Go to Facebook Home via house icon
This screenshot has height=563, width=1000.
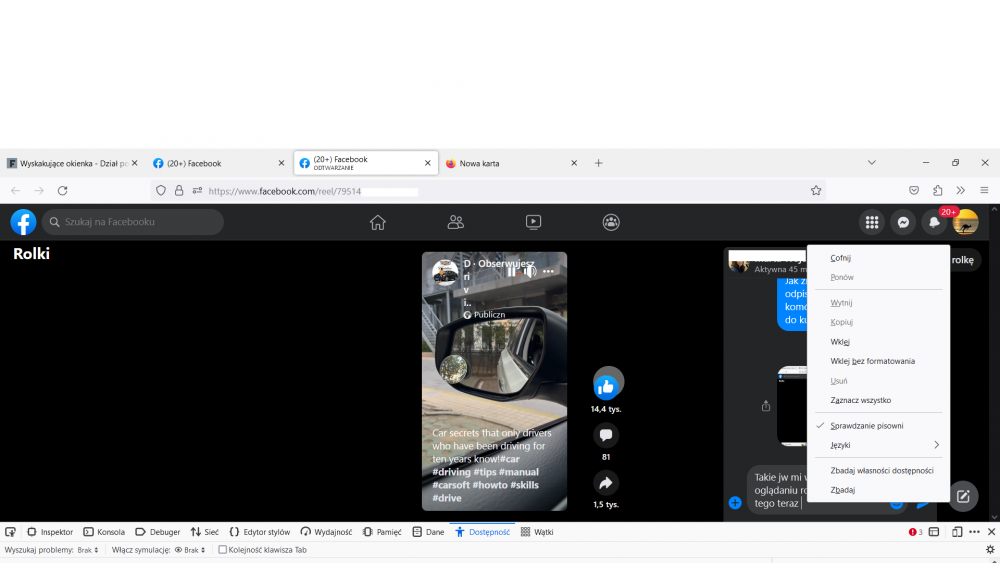[x=377, y=222]
